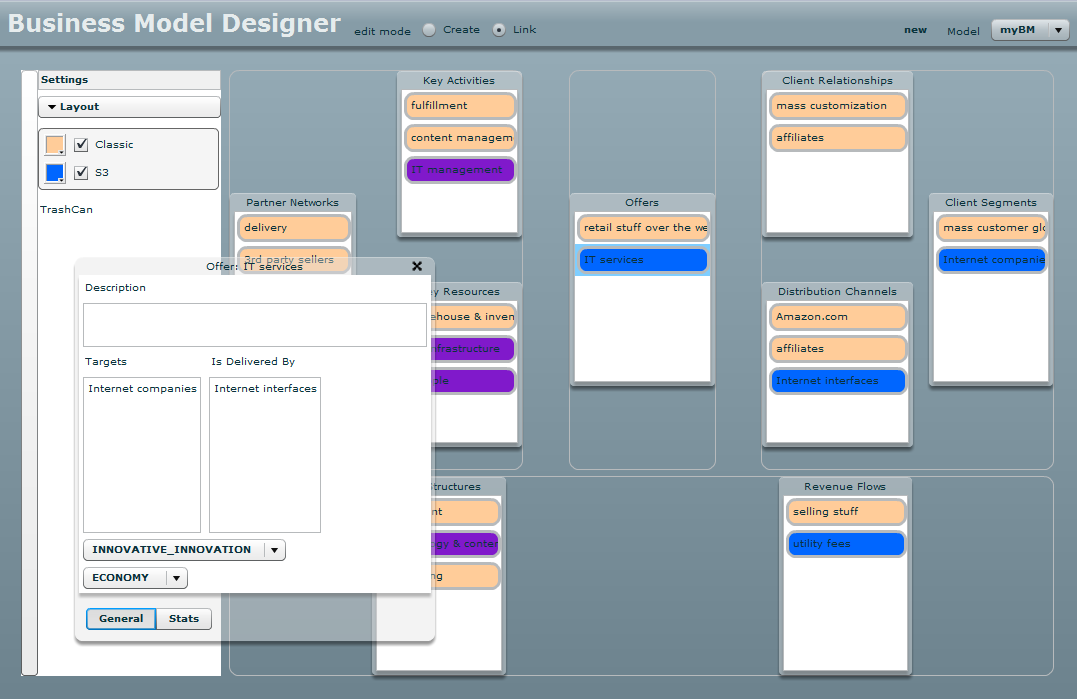1077x699 pixels.
Task: Switch to the General tab
Action: tap(121, 619)
